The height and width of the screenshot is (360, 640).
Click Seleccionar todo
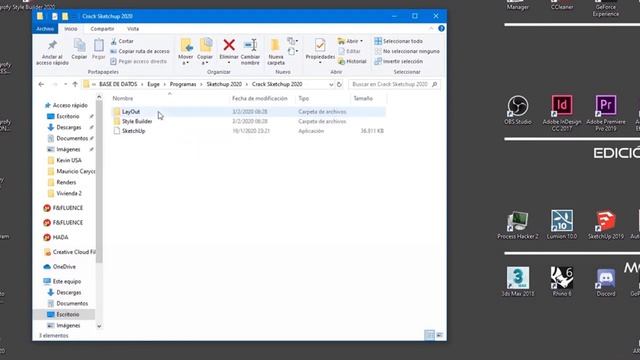(x=398, y=41)
